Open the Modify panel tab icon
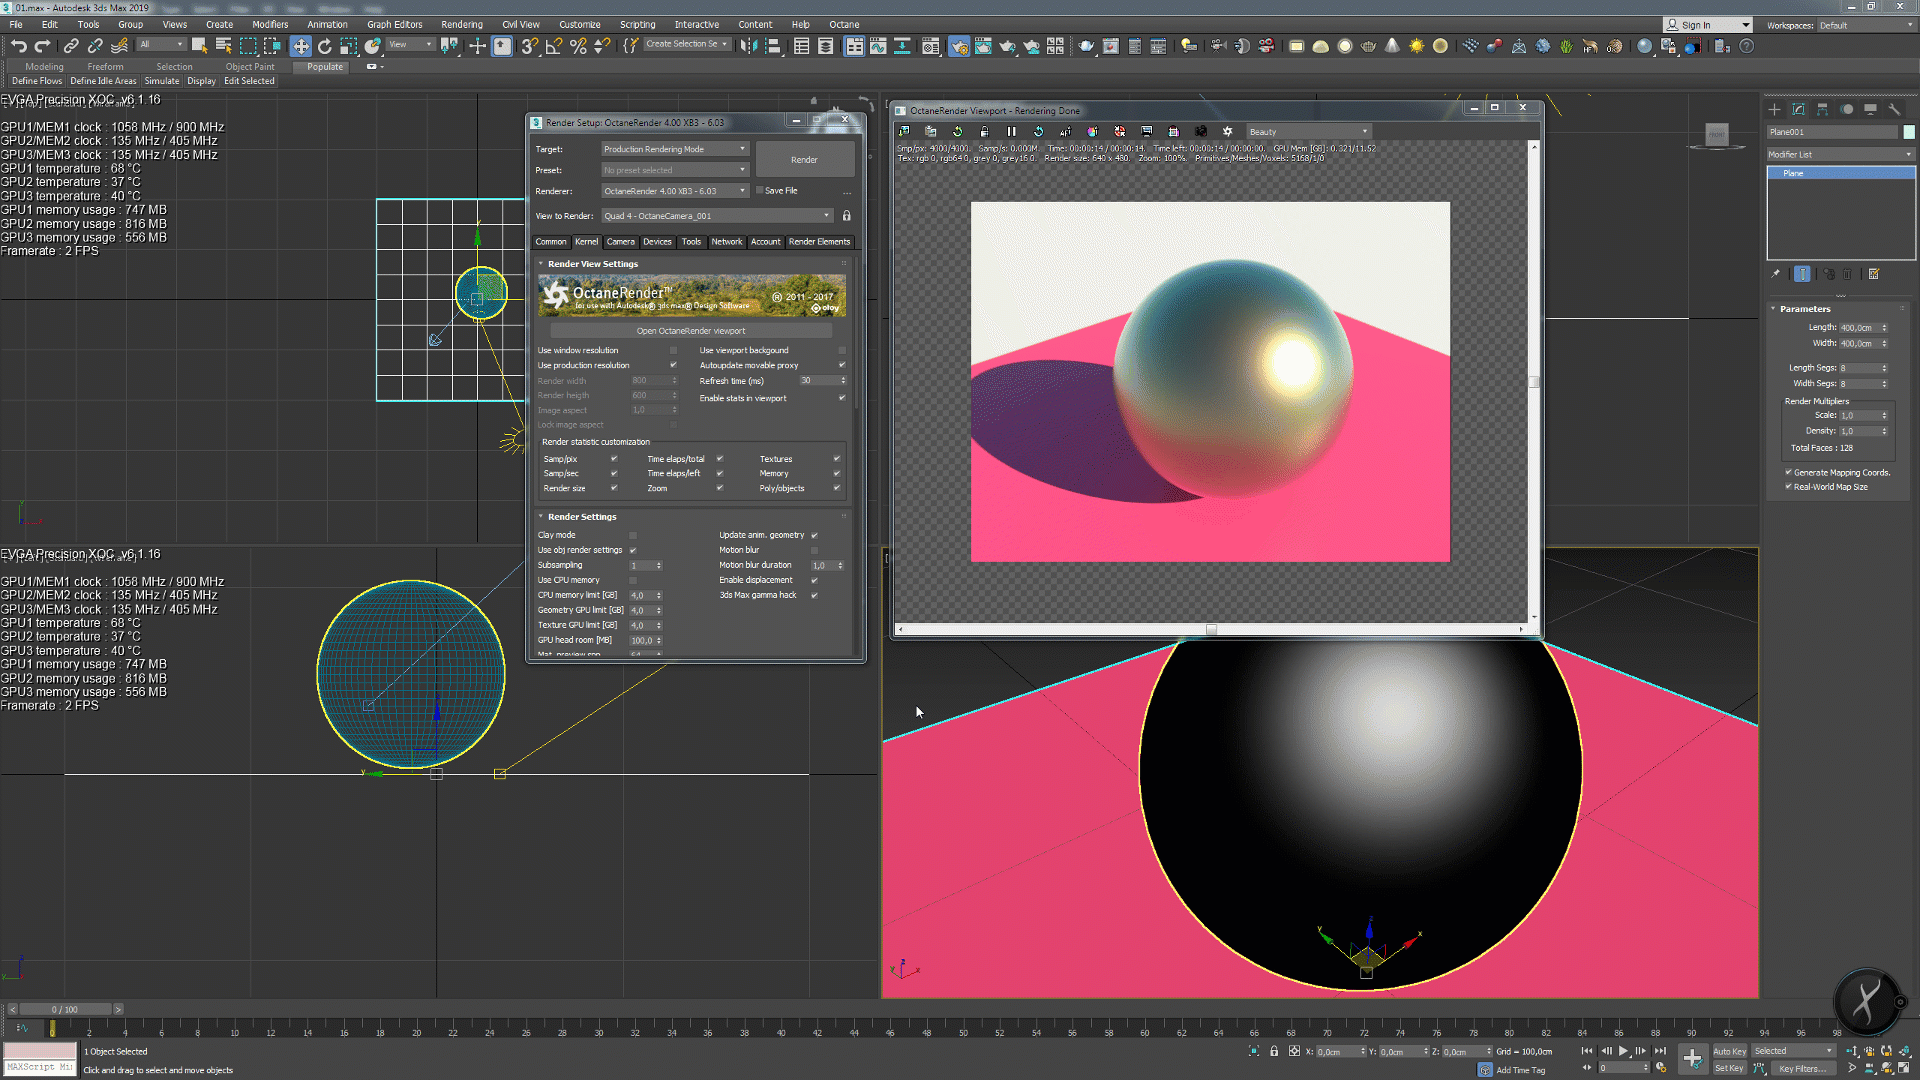 pyautogui.click(x=1798, y=110)
